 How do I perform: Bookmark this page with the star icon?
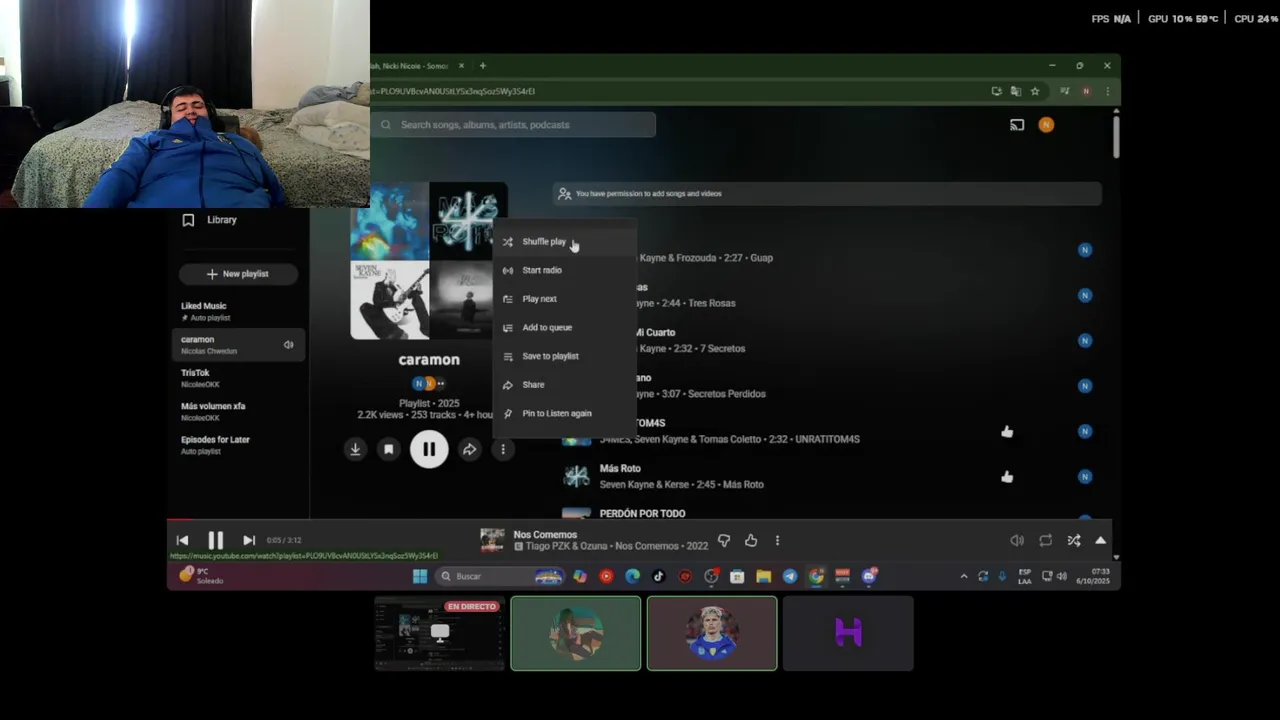coord(1035,91)
